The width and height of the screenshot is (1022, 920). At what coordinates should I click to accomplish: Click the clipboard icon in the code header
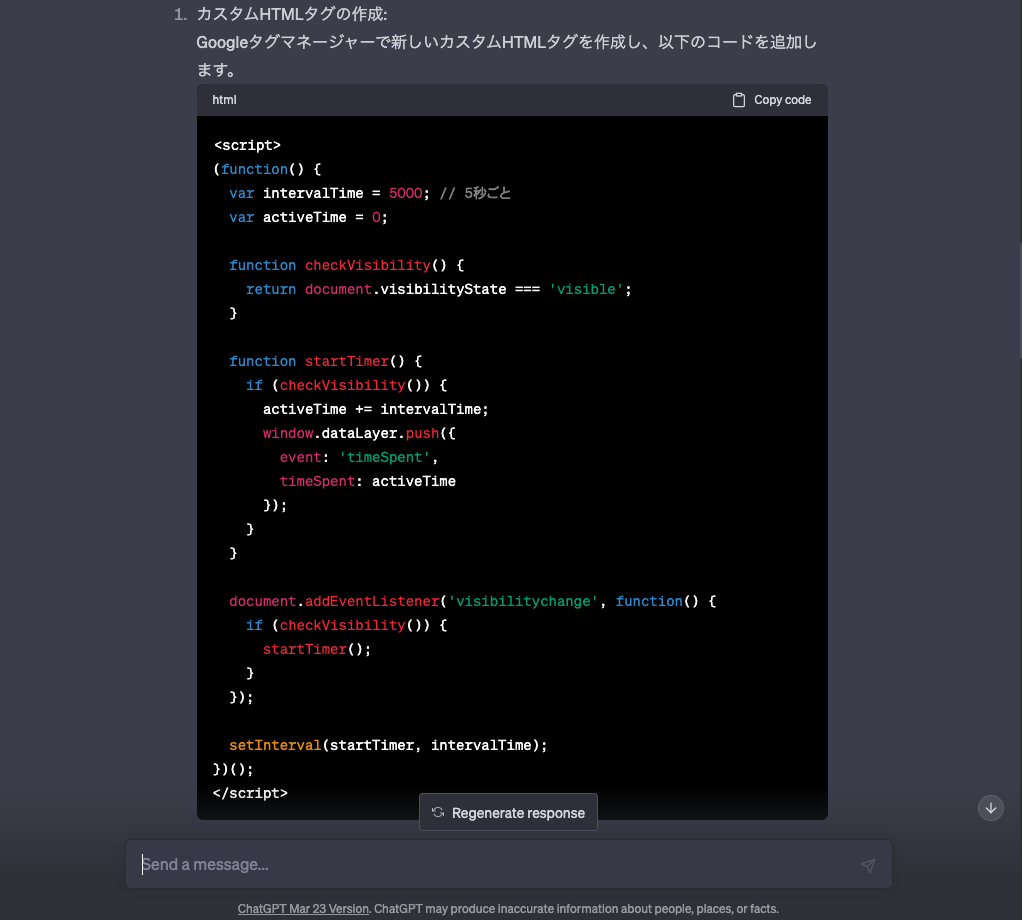[x=739, y=100]
